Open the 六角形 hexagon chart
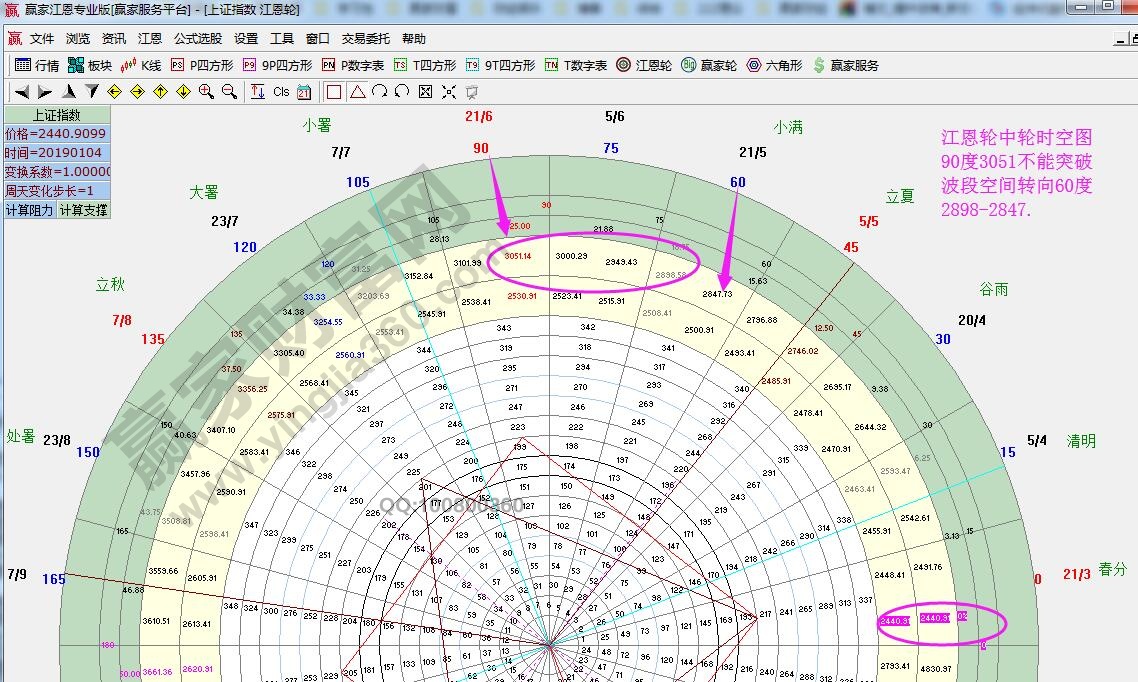Screen dimensions: 1138x682 point(774,65)
